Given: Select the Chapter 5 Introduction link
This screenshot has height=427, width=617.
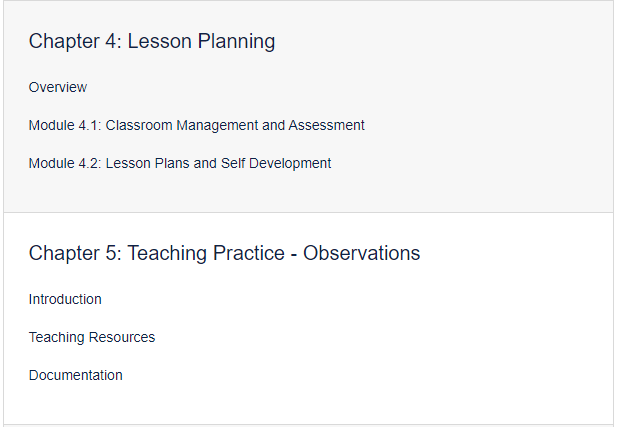Looking at the screenshot, I should 65,299.
